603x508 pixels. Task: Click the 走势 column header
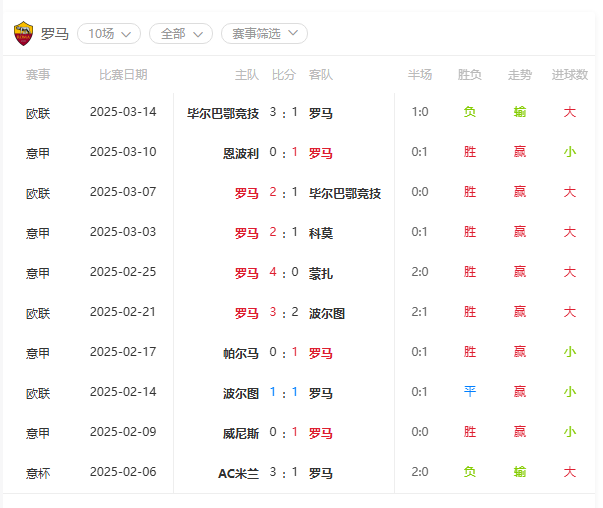tap(520, 75)
